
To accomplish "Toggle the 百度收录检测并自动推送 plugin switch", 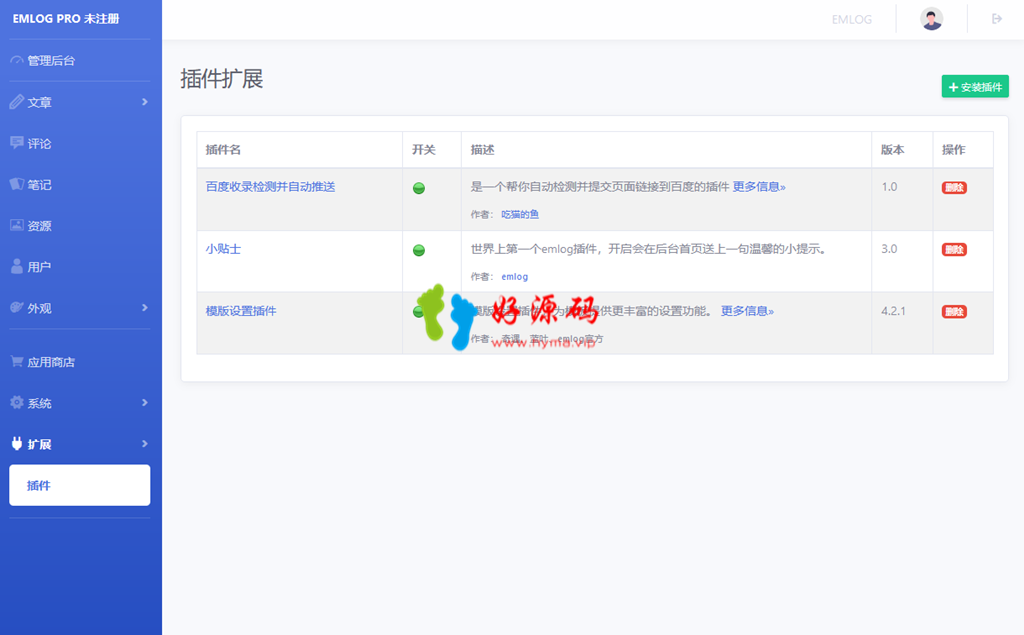I will [419, 188].
